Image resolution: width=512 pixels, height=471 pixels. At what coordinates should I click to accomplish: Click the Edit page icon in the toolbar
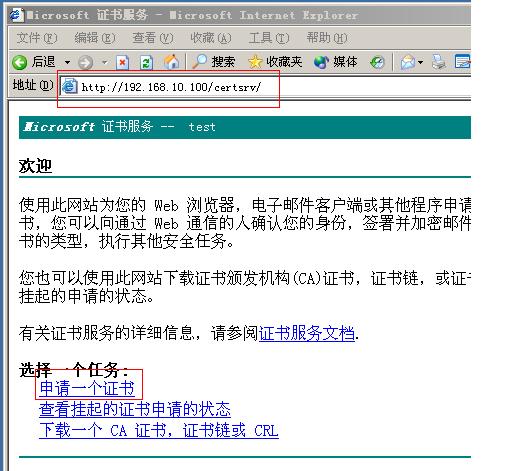pos(463,62)
